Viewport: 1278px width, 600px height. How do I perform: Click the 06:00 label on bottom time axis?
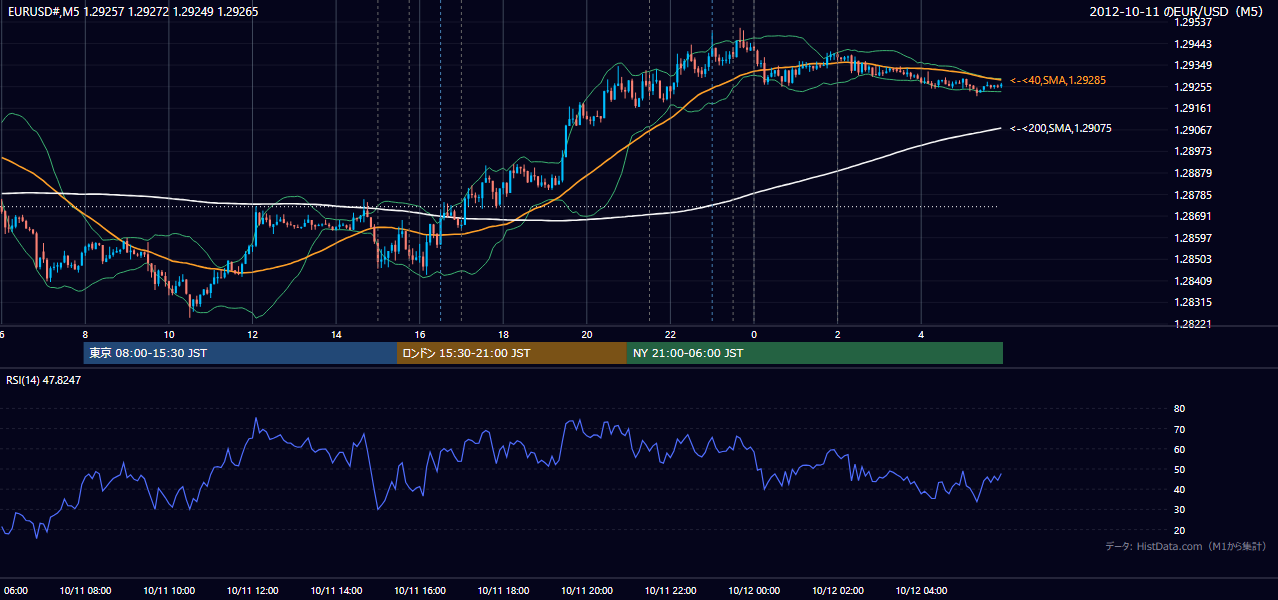click(14, 591)
